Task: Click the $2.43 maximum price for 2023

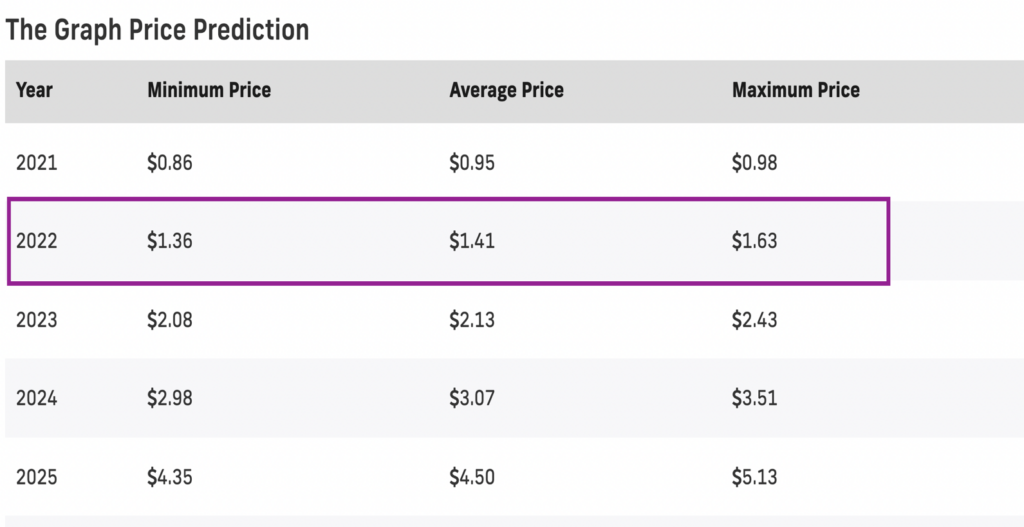Action: tap(754, 320)
